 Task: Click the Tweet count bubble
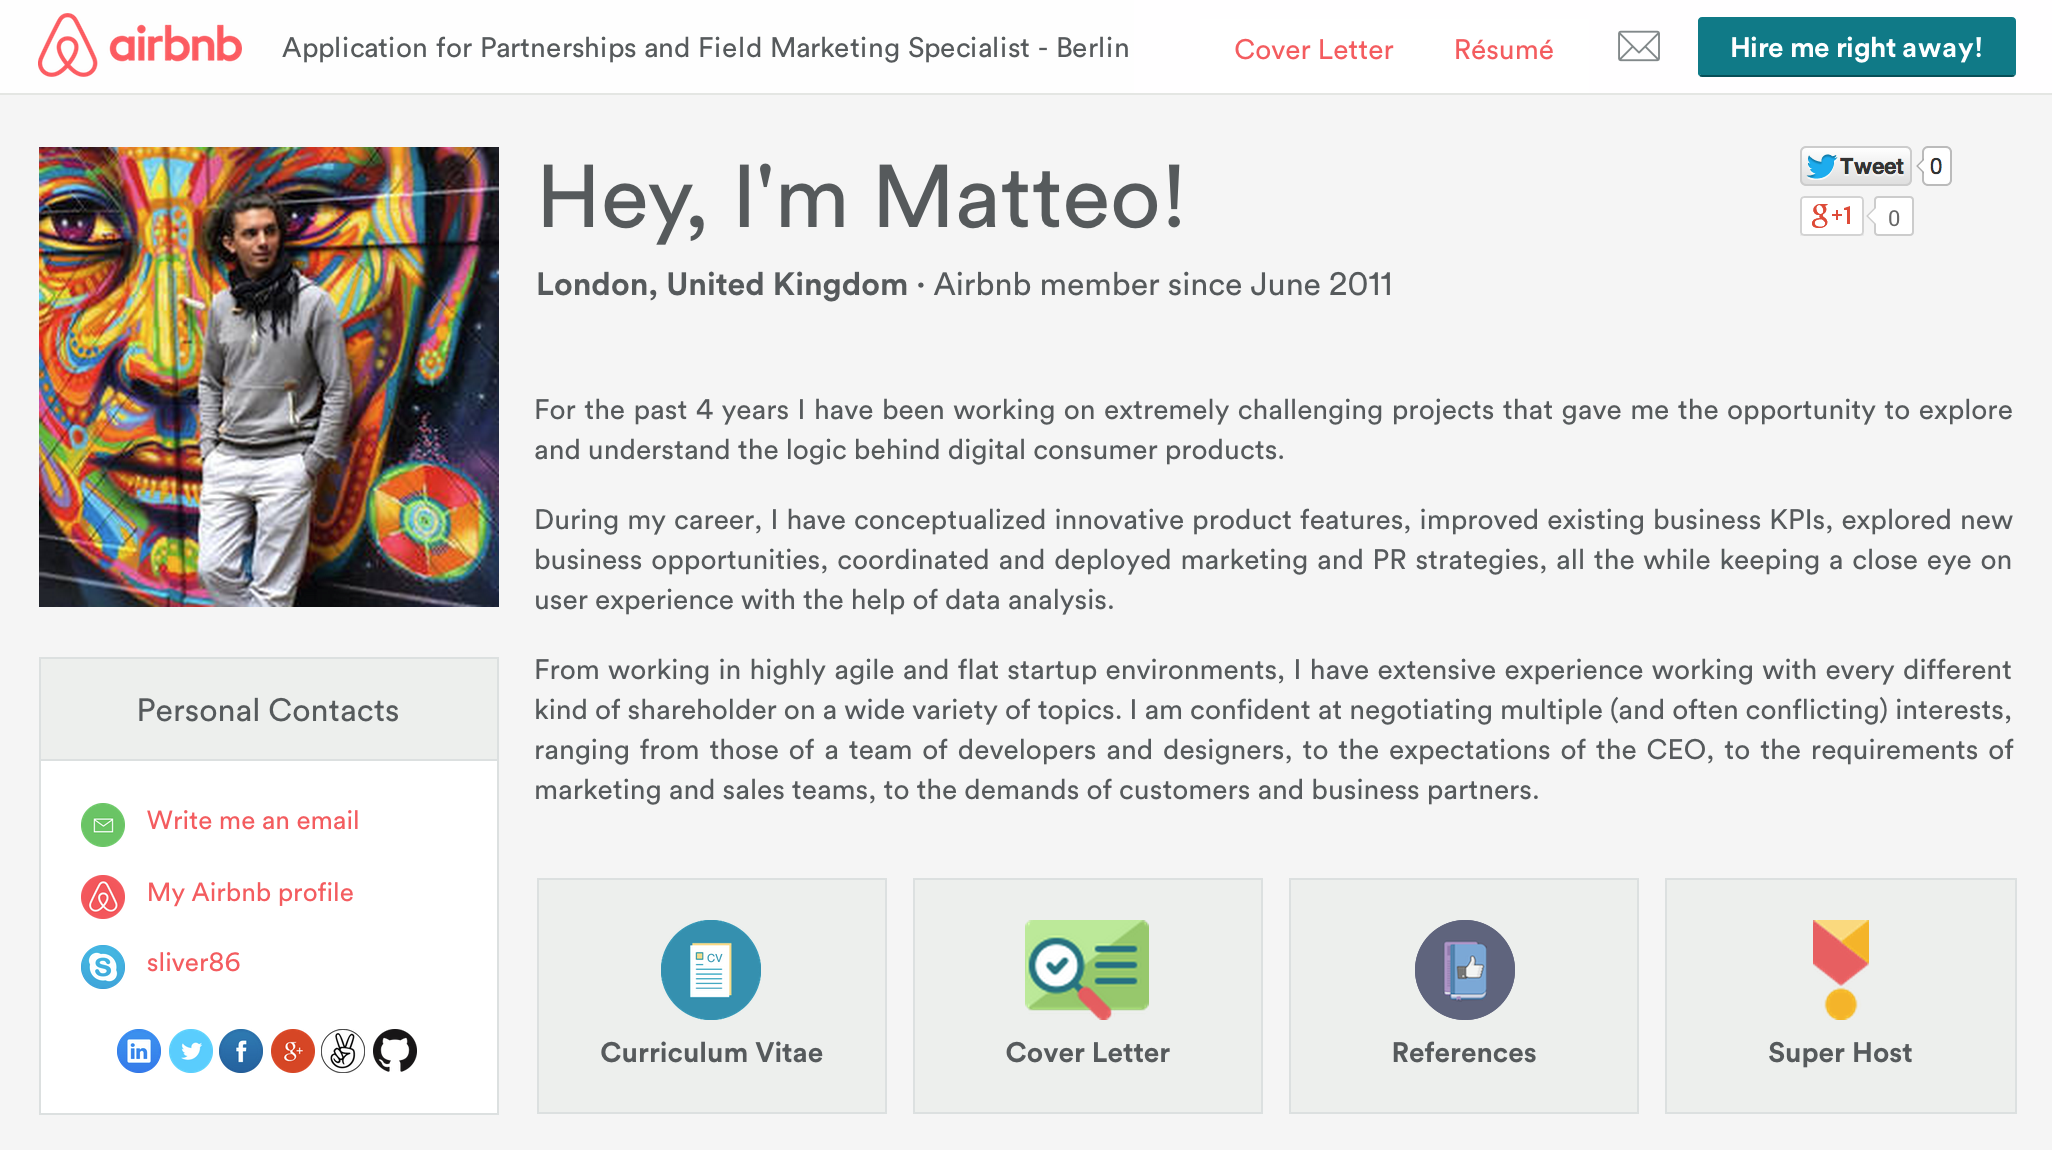[1936, 166]
